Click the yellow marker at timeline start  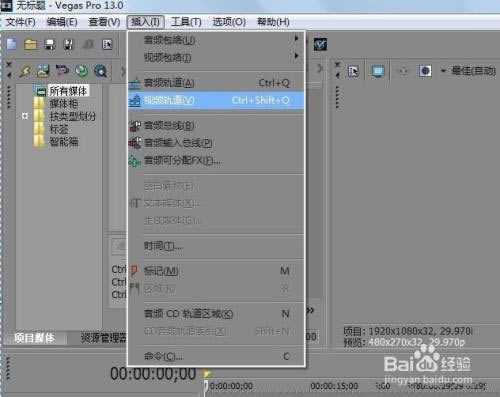click(207, 374)
